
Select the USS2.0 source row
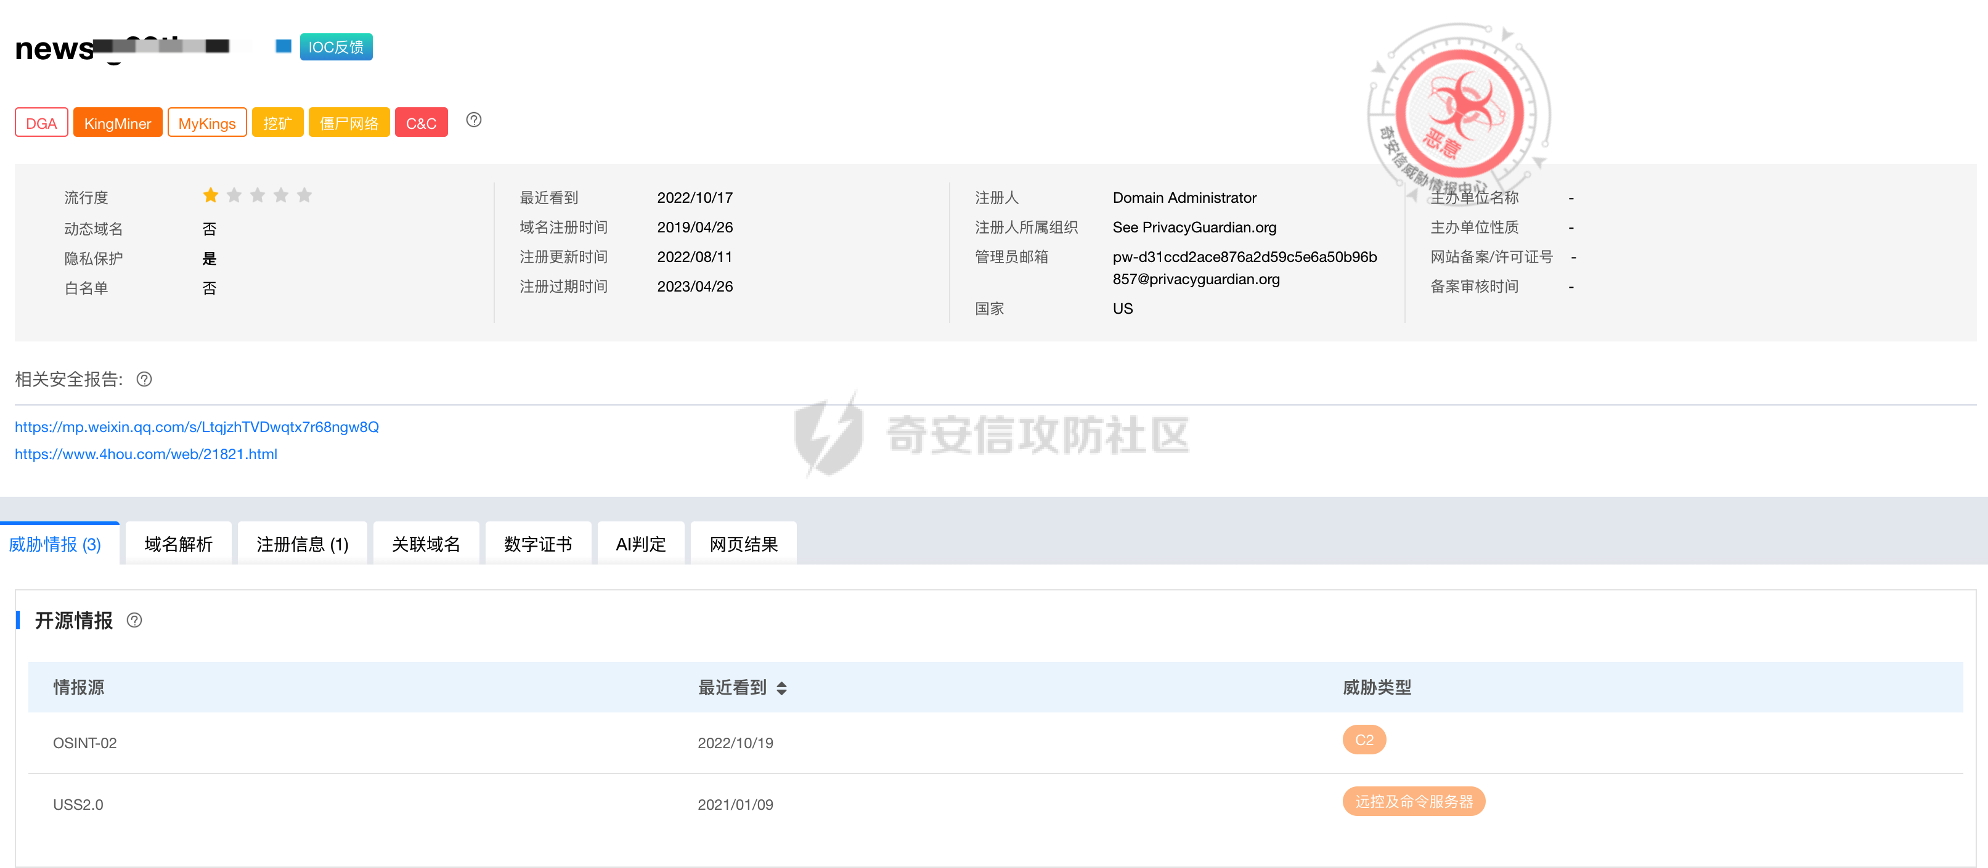tap(995, 805)
